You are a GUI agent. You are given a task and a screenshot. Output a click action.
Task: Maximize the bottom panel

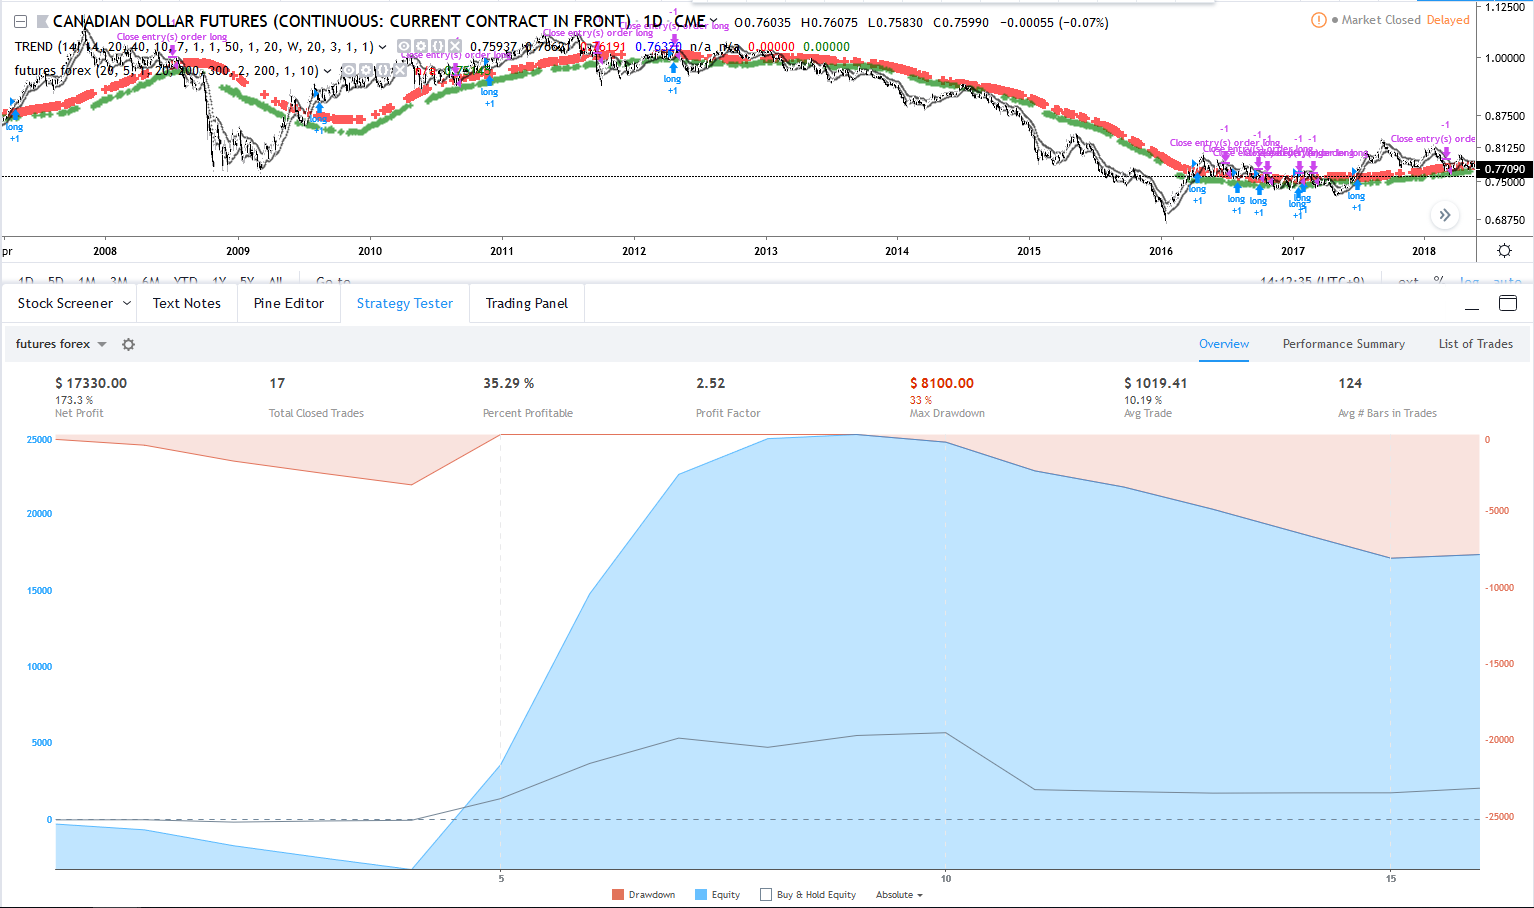coord(1508,303)
